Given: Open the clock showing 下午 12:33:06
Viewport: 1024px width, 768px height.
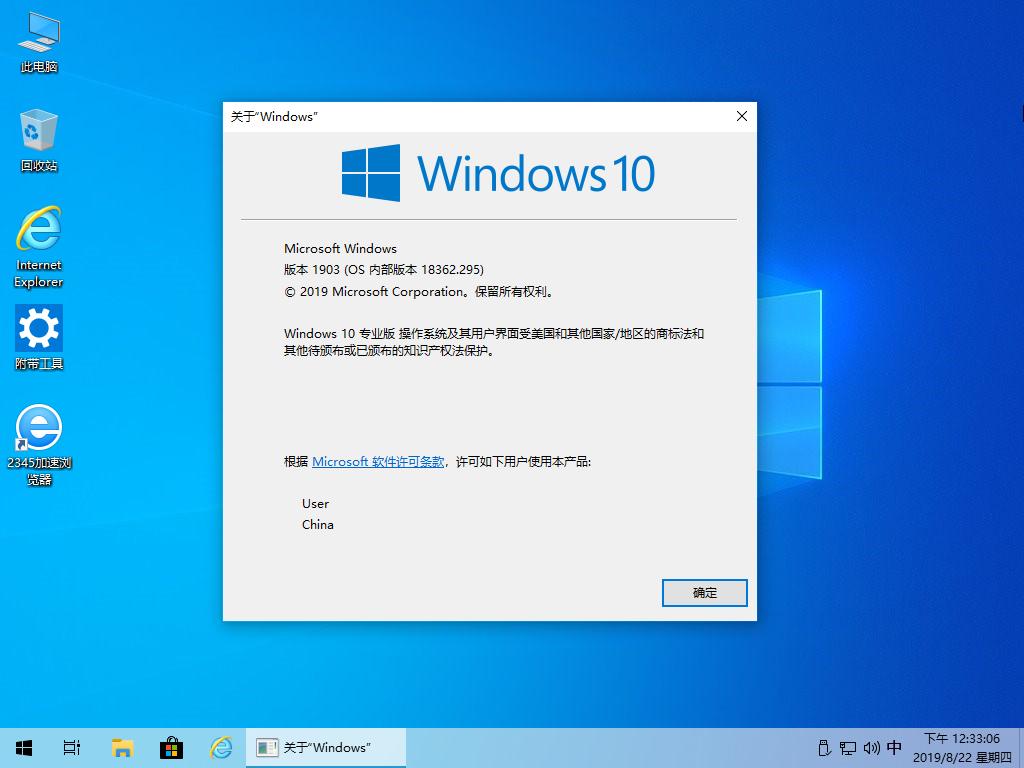Looking at the screenshot, I should click(x=962, y=748).
